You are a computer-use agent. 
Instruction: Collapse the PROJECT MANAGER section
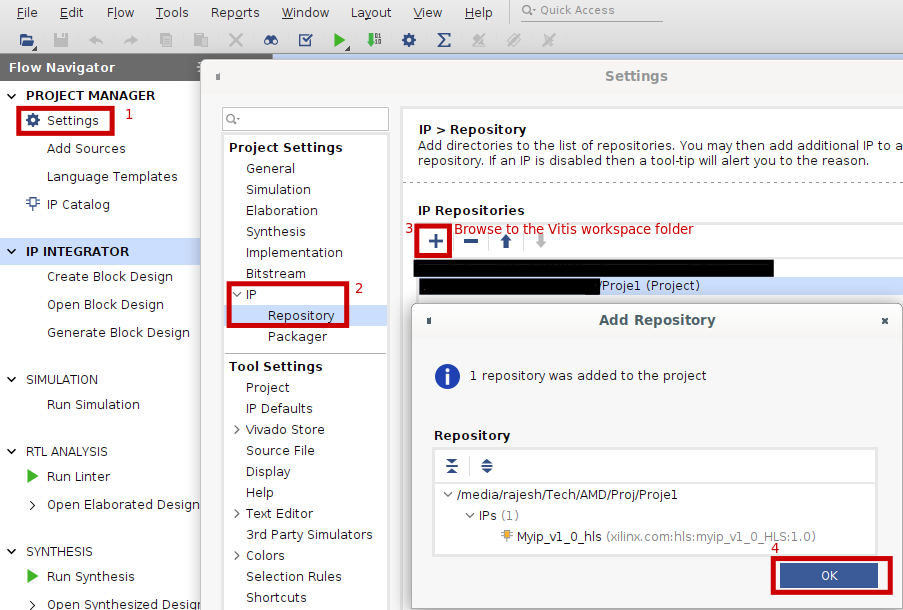(x=12, y=96)
